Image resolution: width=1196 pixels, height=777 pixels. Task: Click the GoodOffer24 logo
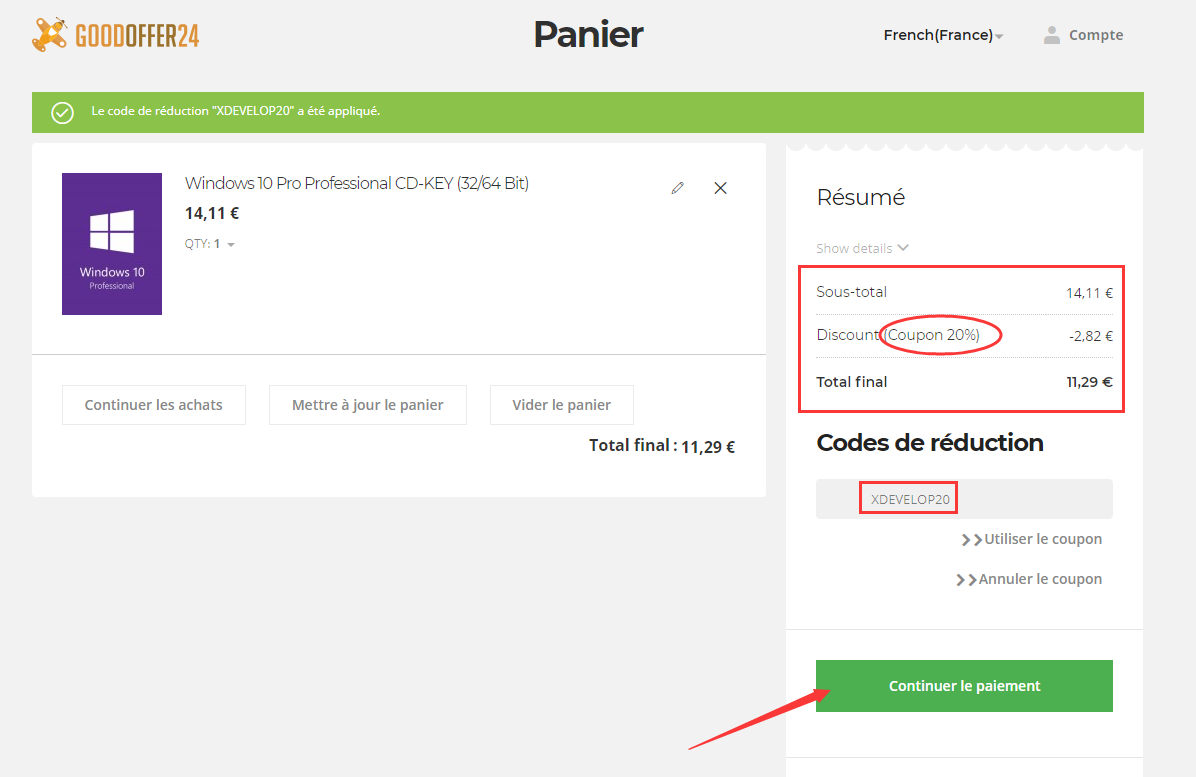(x=116, y=34)
